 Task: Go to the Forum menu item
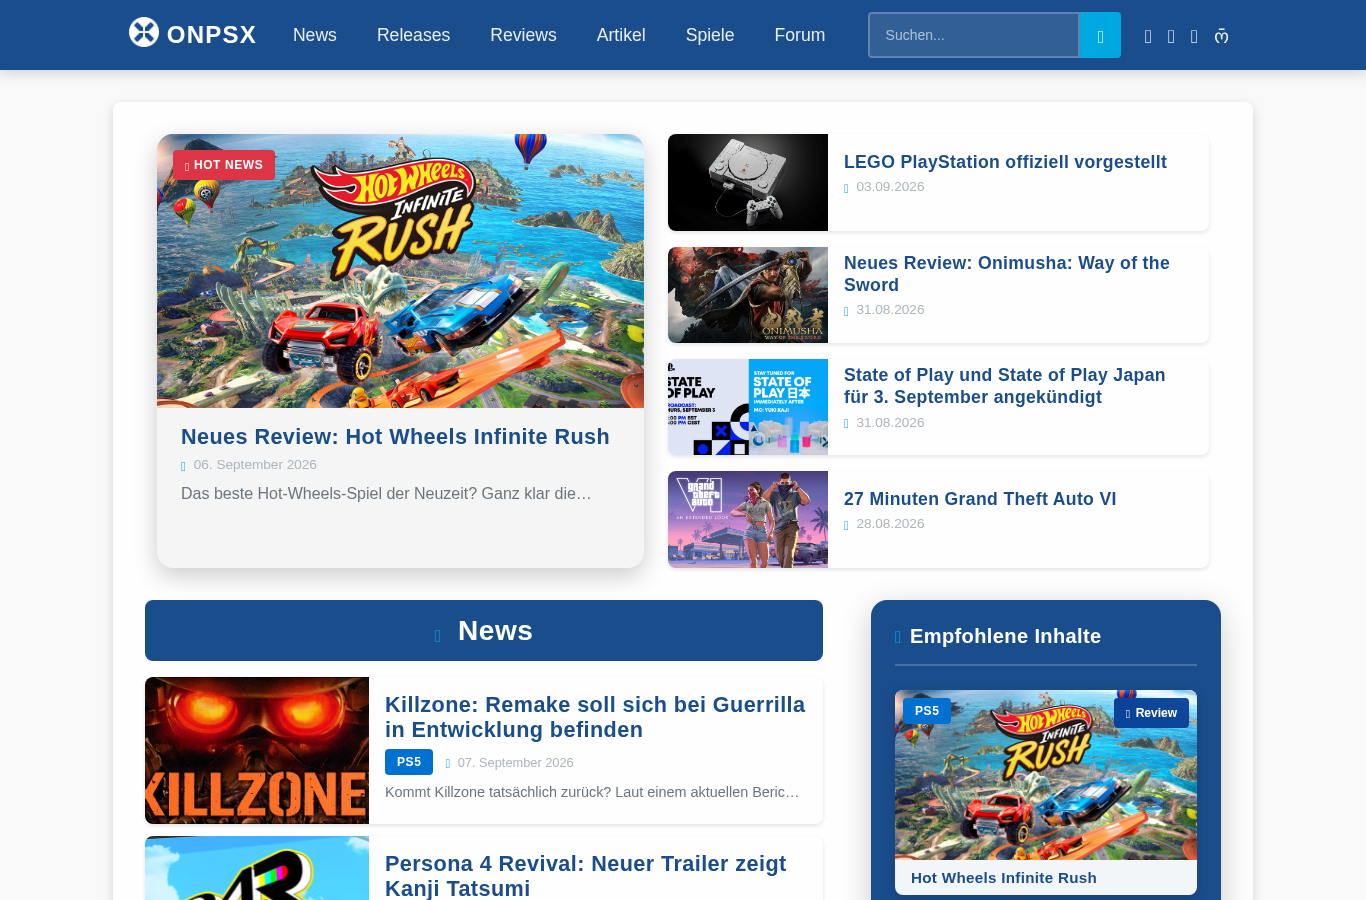click(x=800, y=35)
